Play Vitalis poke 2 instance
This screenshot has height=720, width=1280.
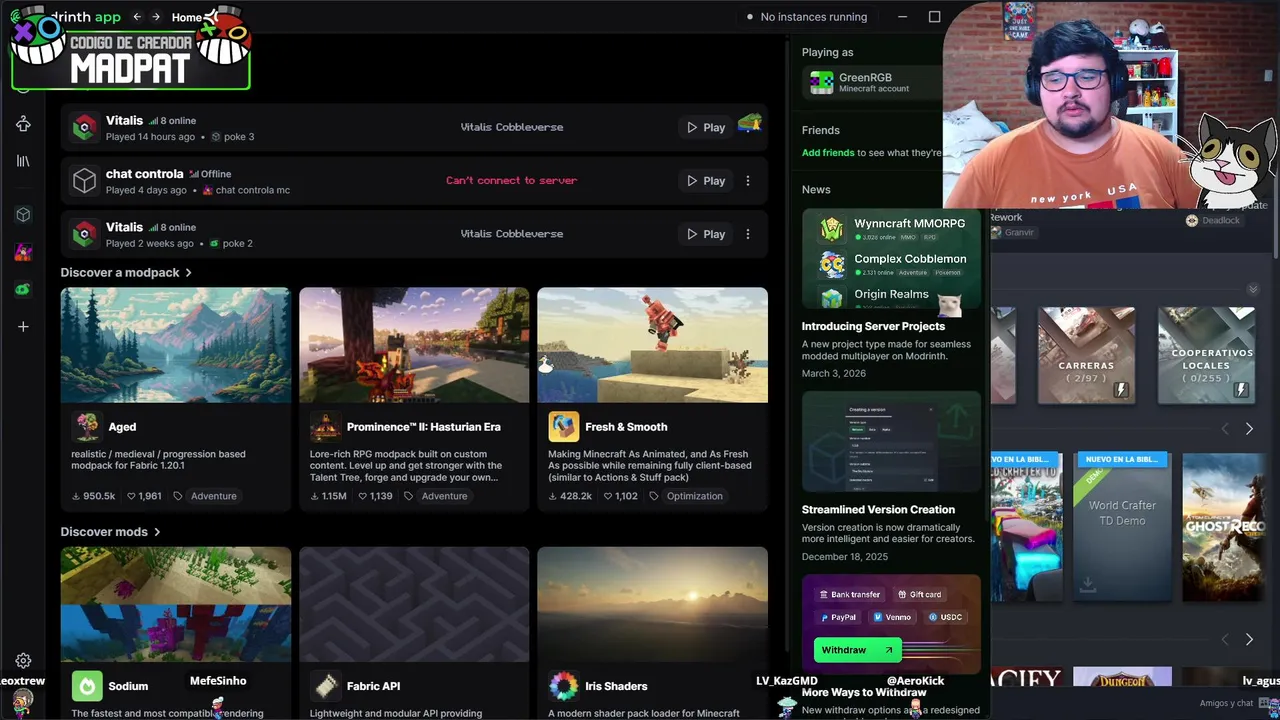pyautogui.click(x=705, y=234)
